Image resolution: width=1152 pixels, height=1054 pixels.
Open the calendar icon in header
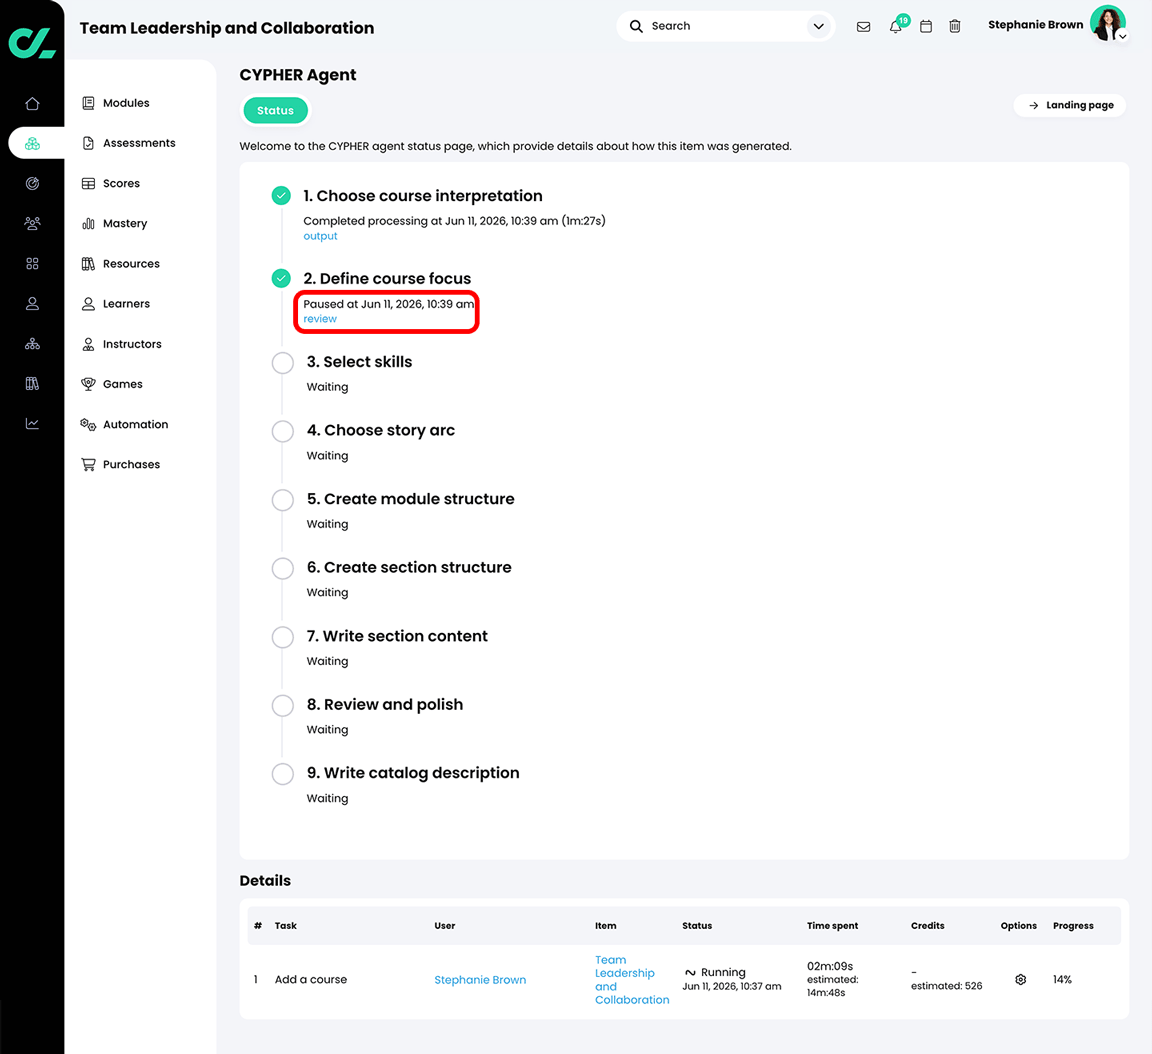tap(926, 26)
